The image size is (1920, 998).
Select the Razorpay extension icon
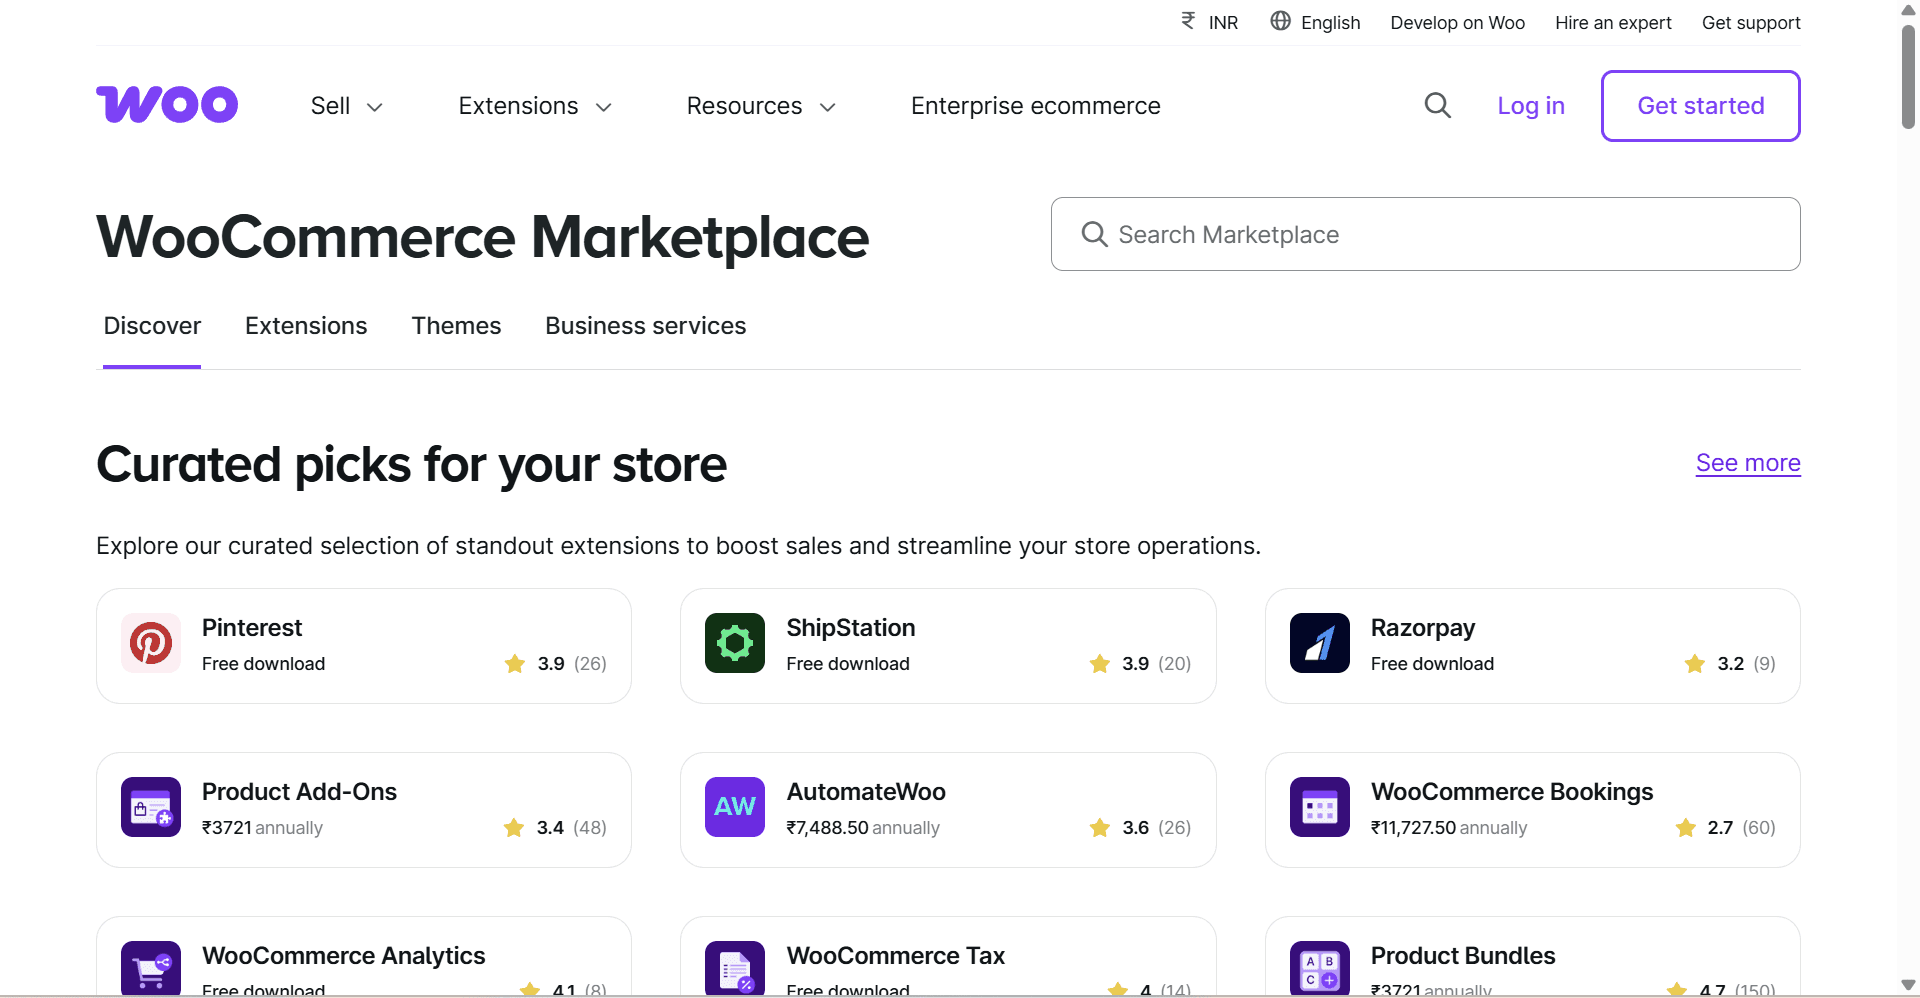(x=1319, y=643)
